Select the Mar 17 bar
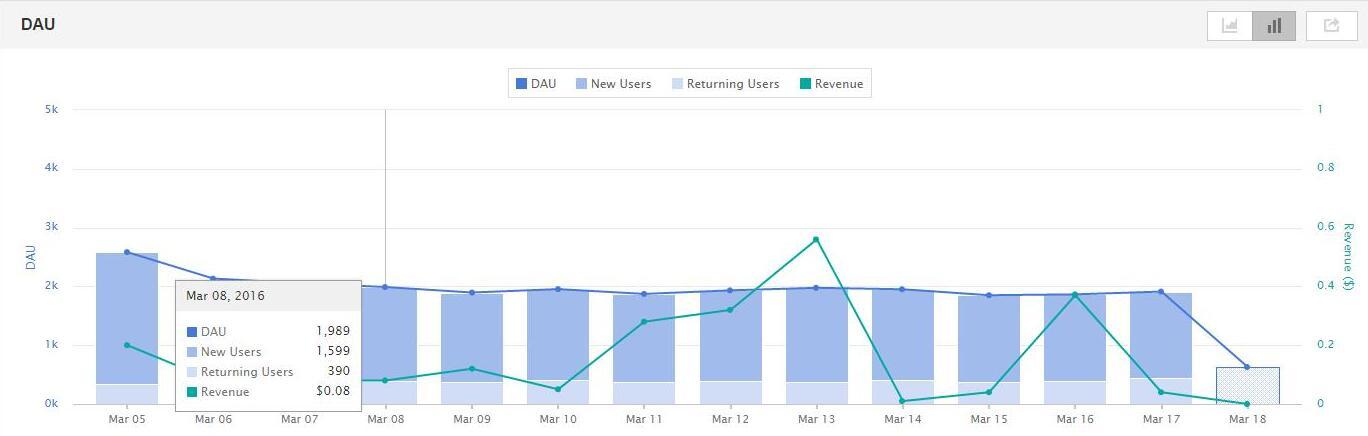The width and height of the screenshot is (1368, 436). tap(1161, 349)
